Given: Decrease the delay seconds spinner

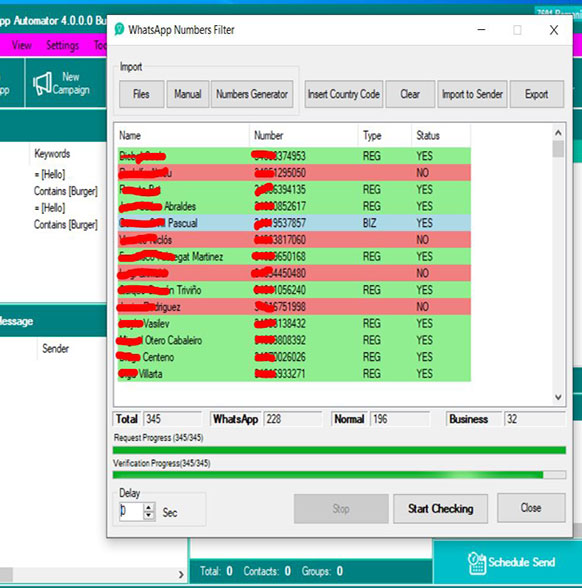Looking at the screenshot, I should tap(148, 515).
